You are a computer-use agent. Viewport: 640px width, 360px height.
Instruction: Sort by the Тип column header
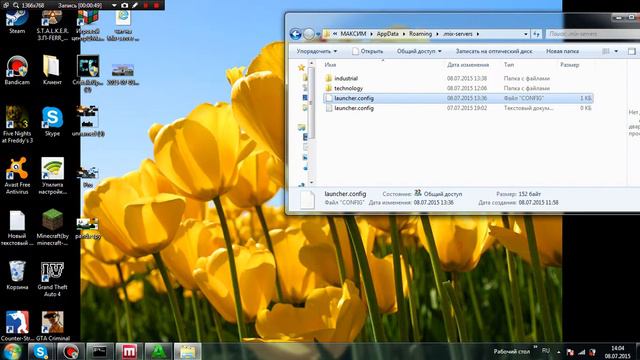[509, 65]
